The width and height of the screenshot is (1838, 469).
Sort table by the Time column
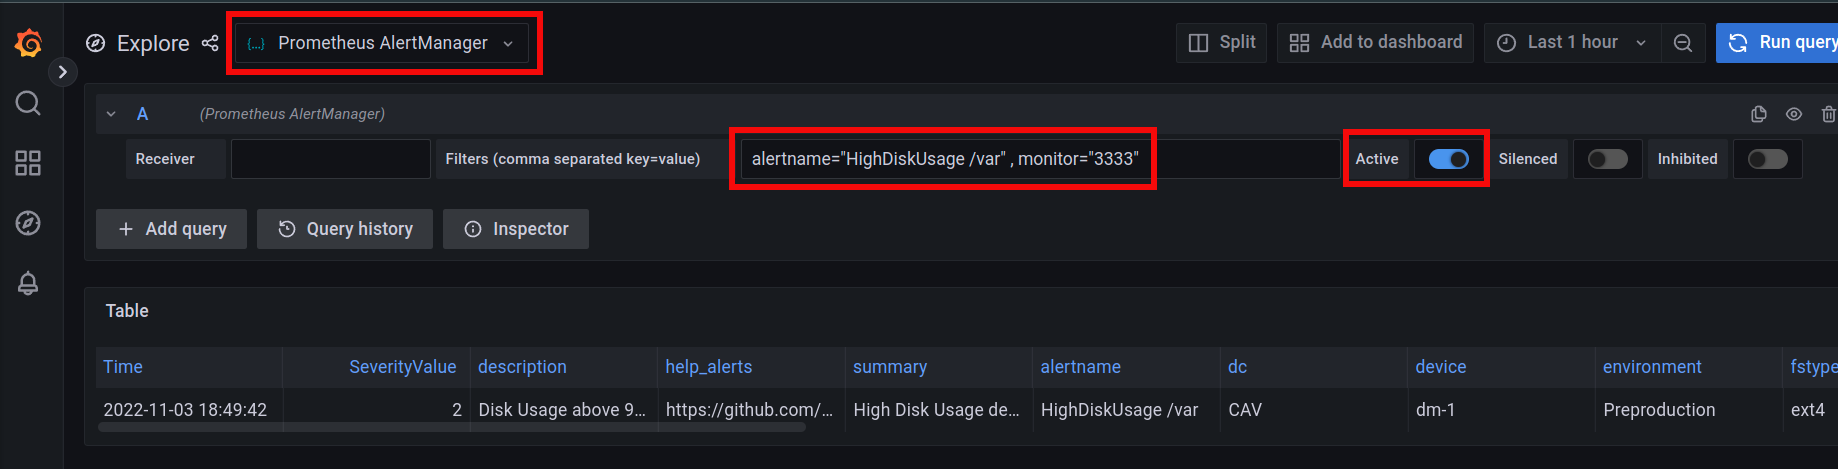pos(123,367)
